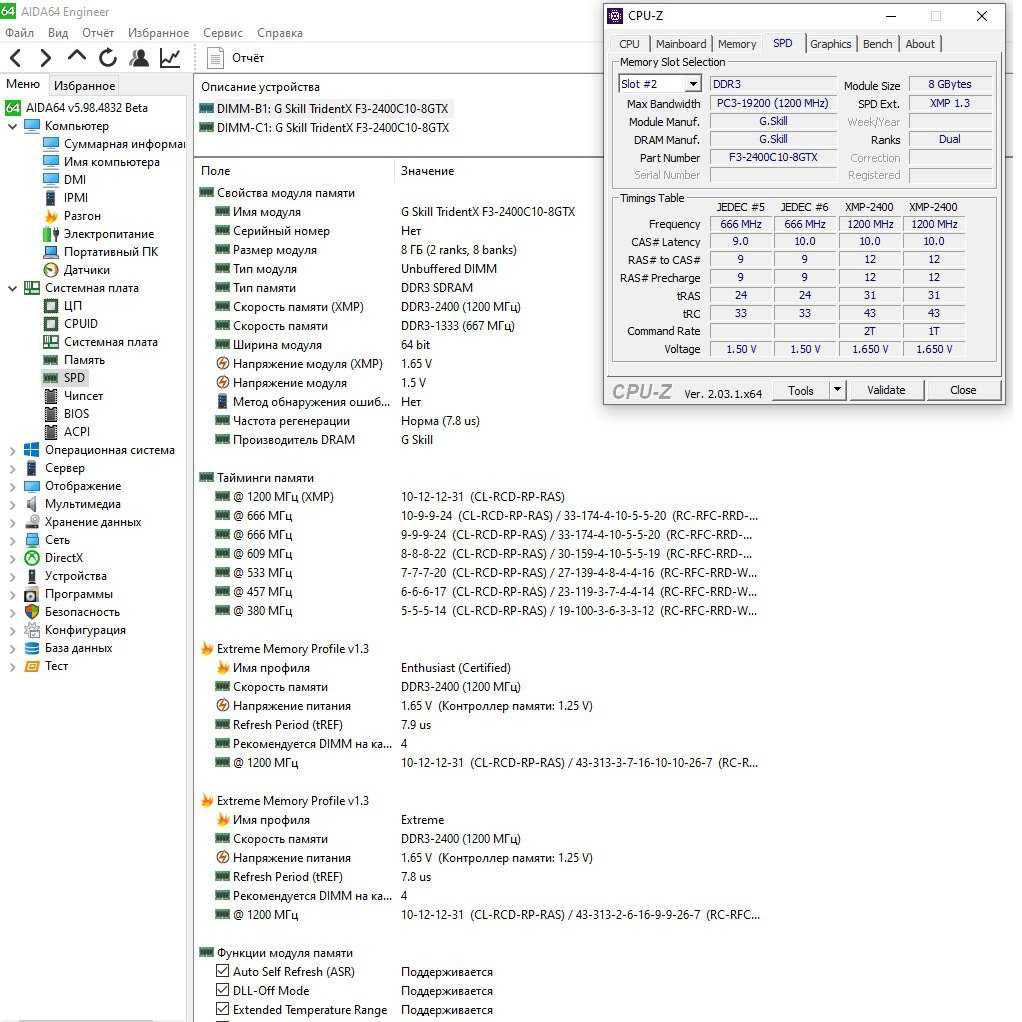Switch to the Memory tab in CPU-Z

737,44
